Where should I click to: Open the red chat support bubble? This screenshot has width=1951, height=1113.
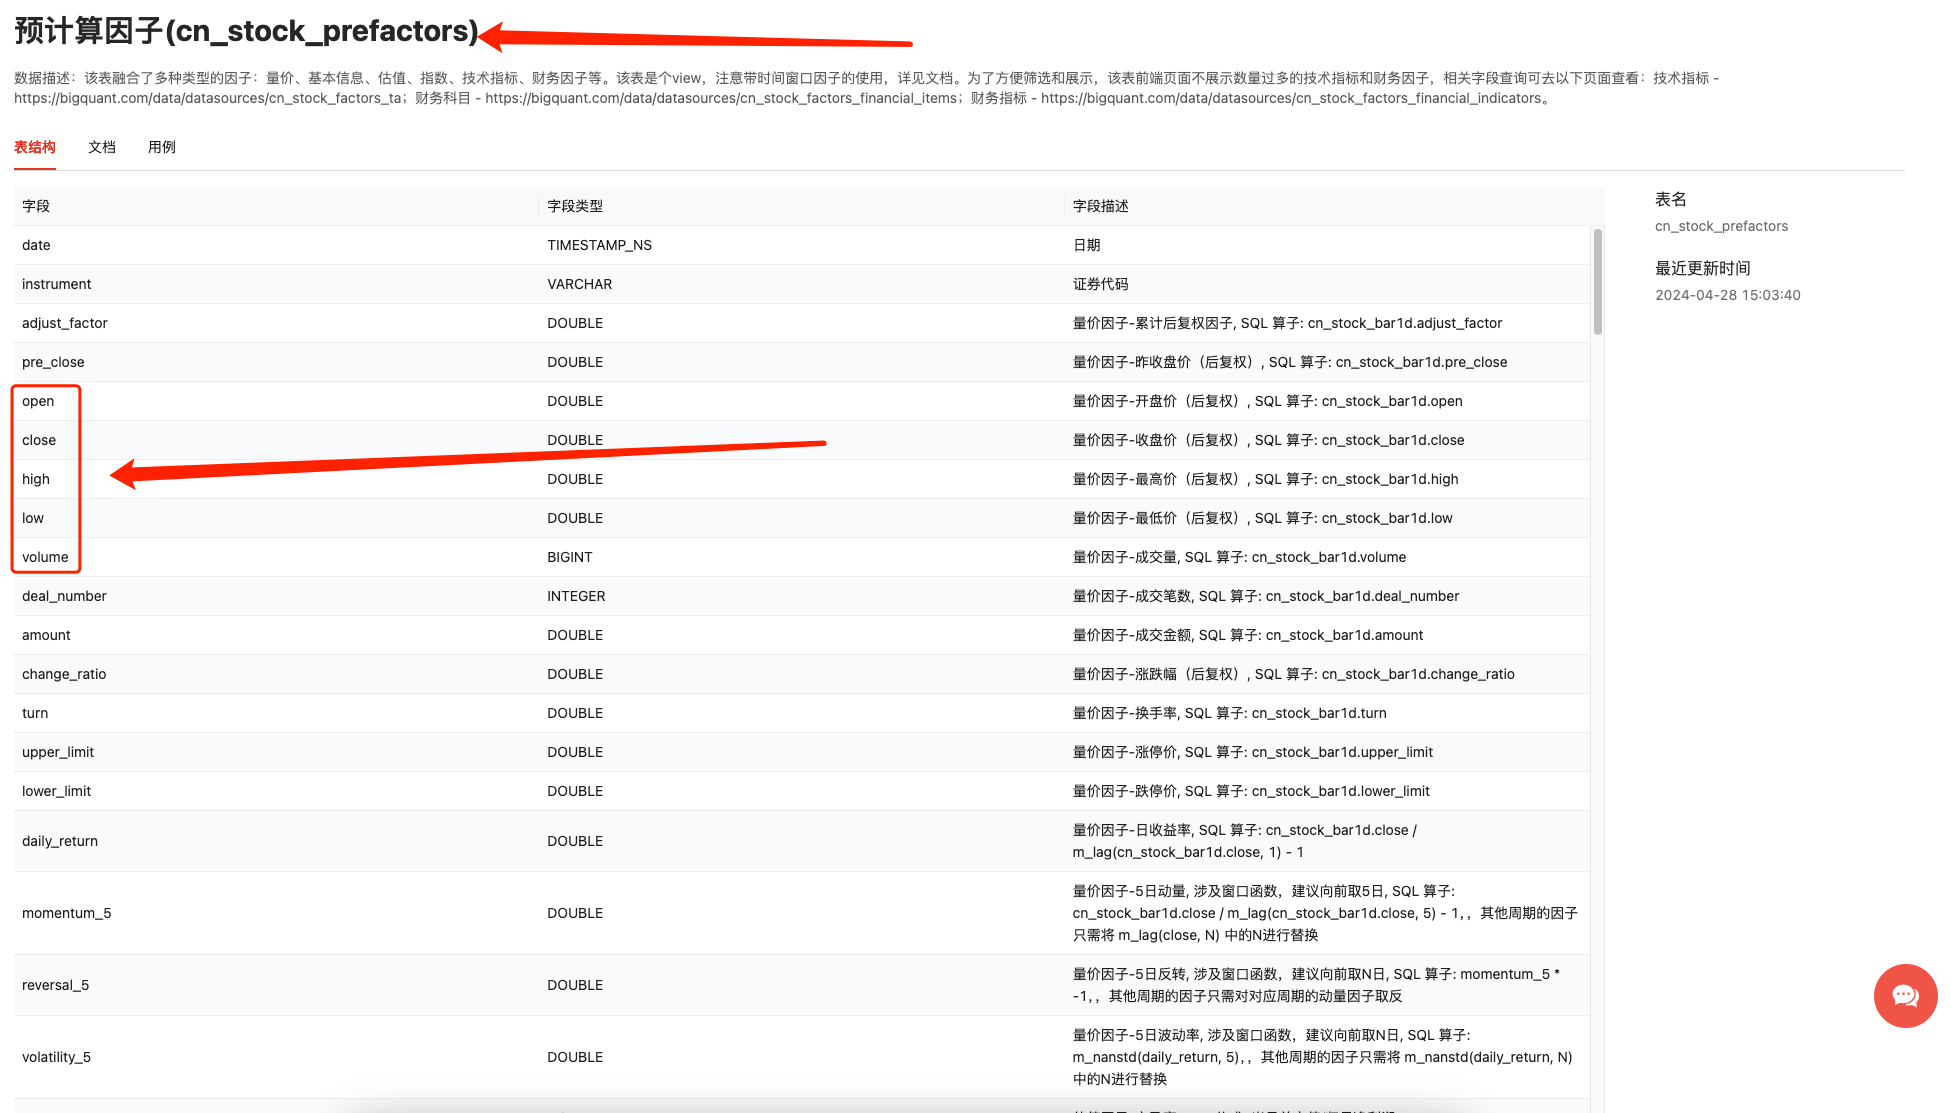pos(1904,995)
